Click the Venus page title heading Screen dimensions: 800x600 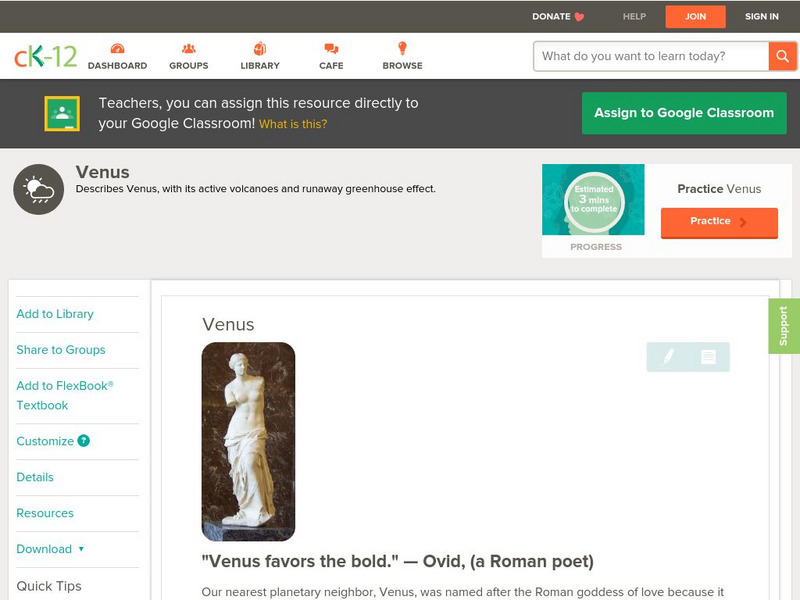point(103,172)
